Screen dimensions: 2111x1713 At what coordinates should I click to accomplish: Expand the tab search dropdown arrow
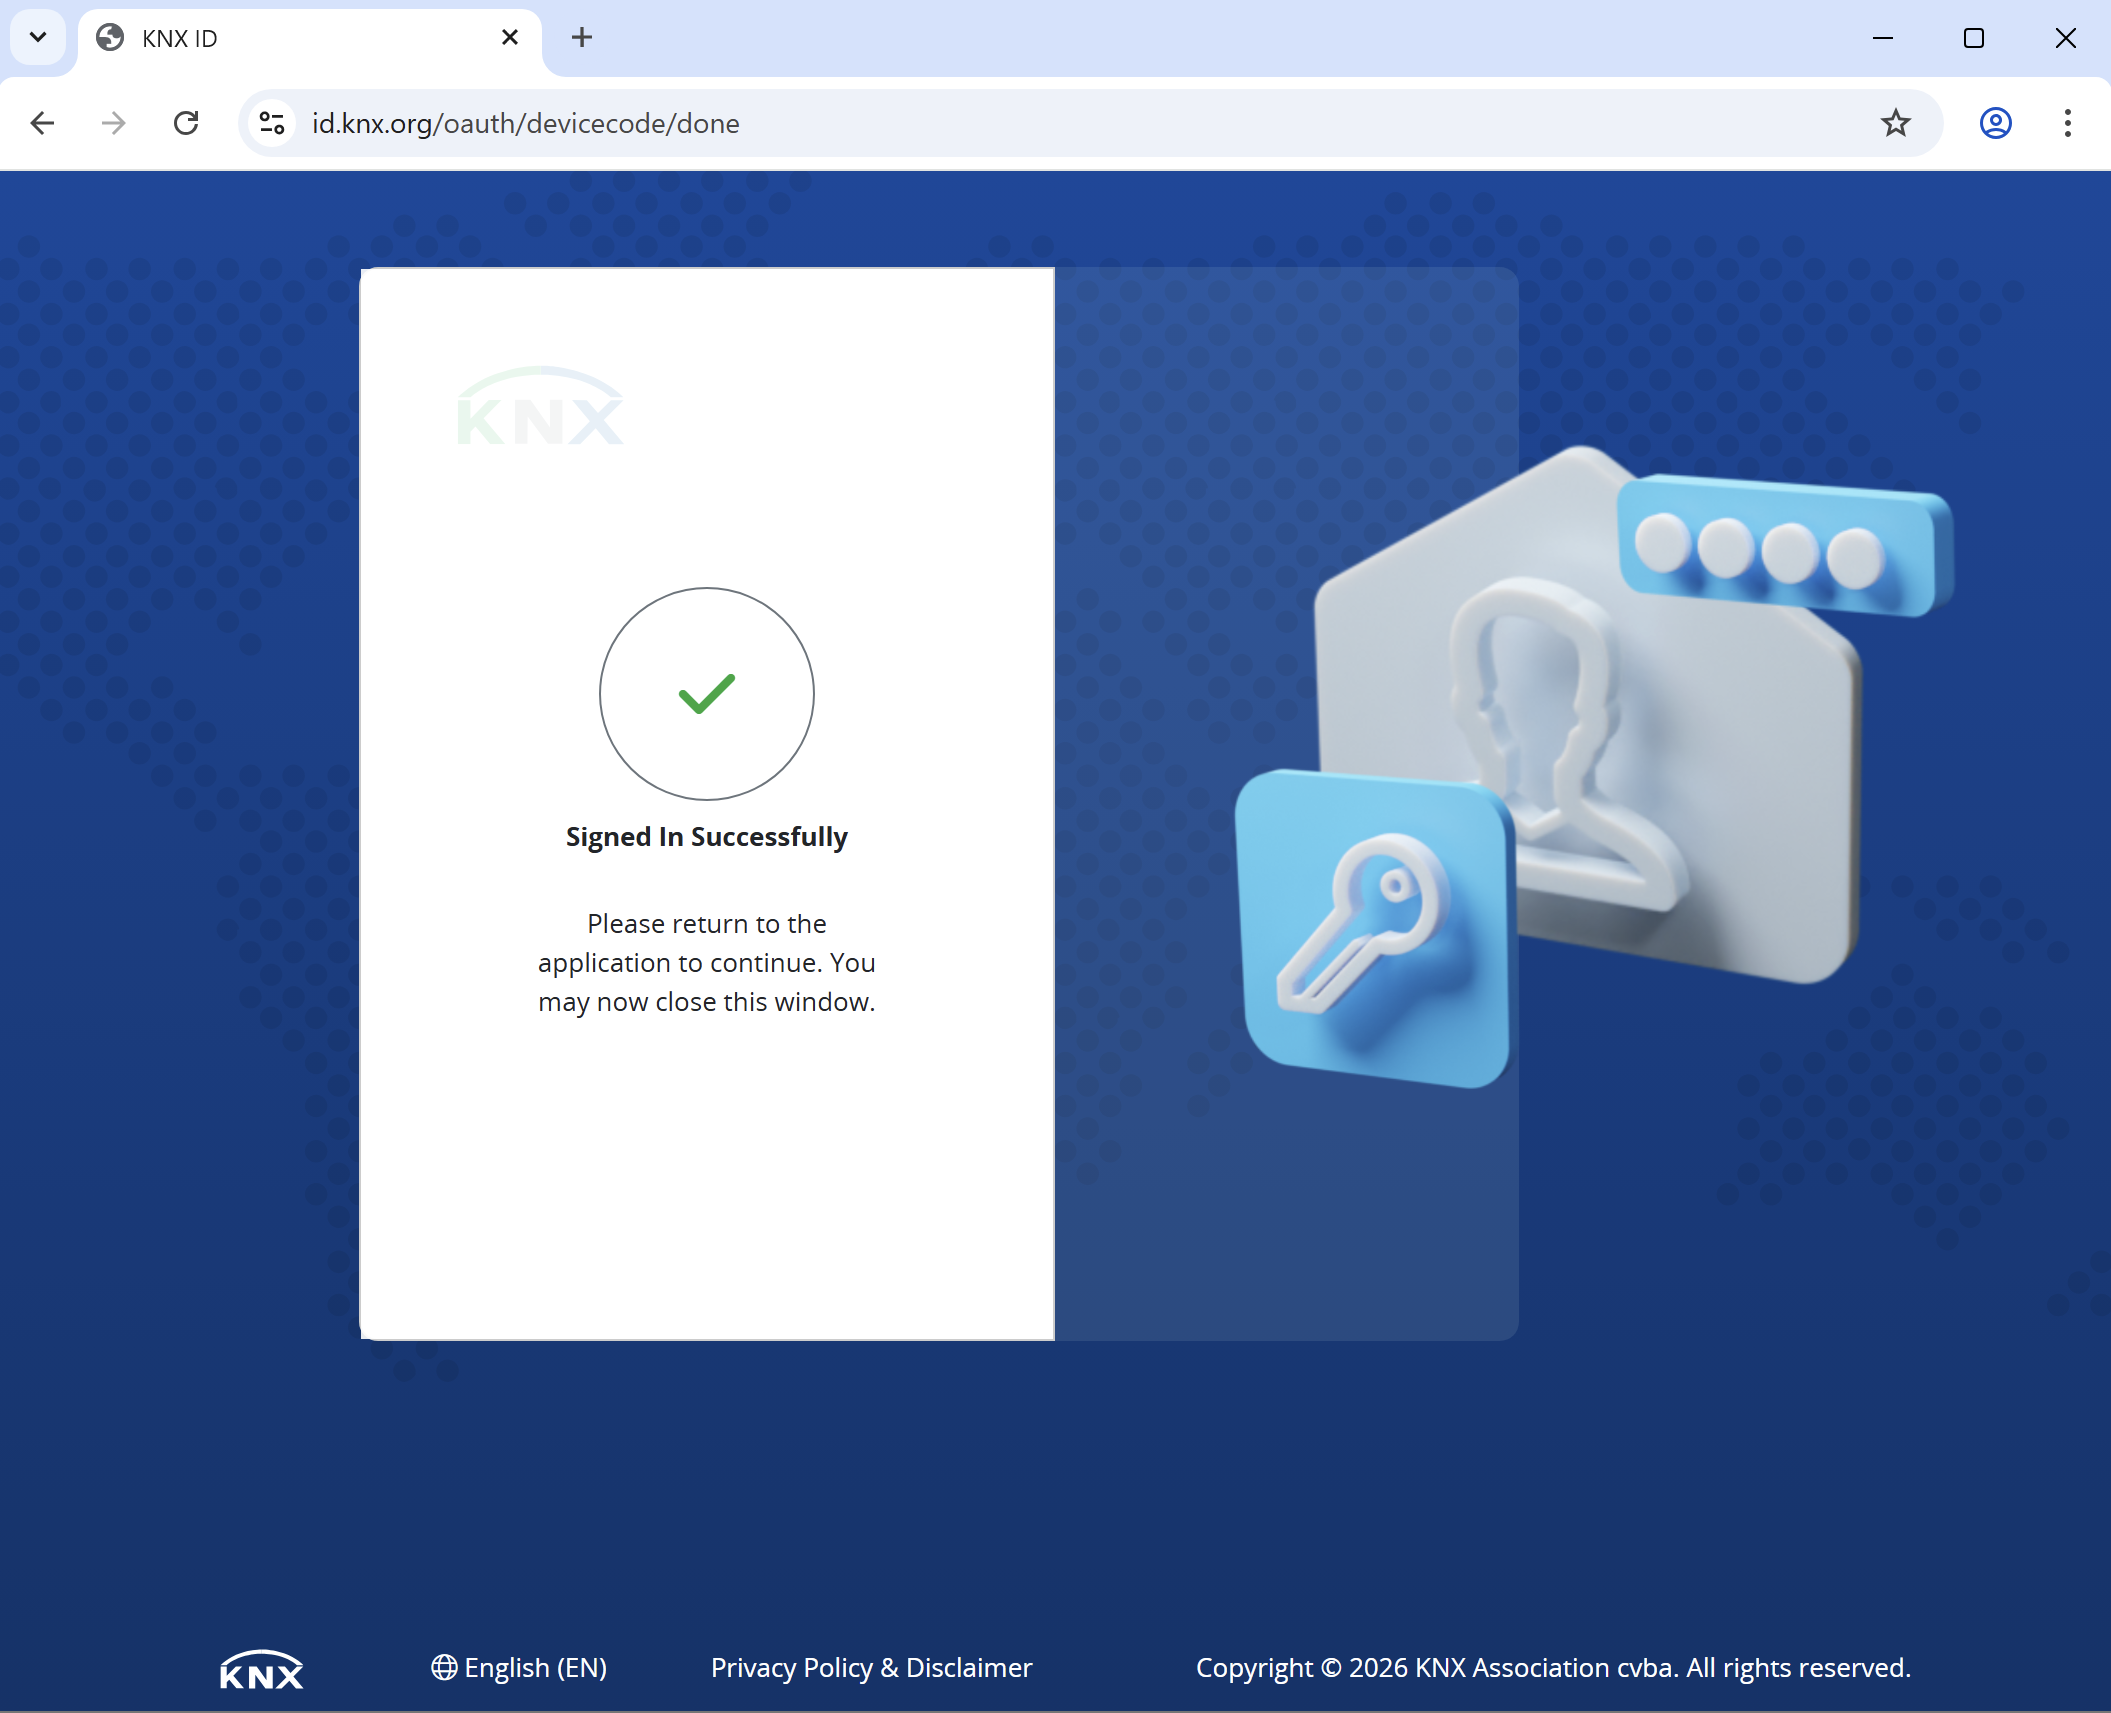pyautogui.click(x=38, y=38)
